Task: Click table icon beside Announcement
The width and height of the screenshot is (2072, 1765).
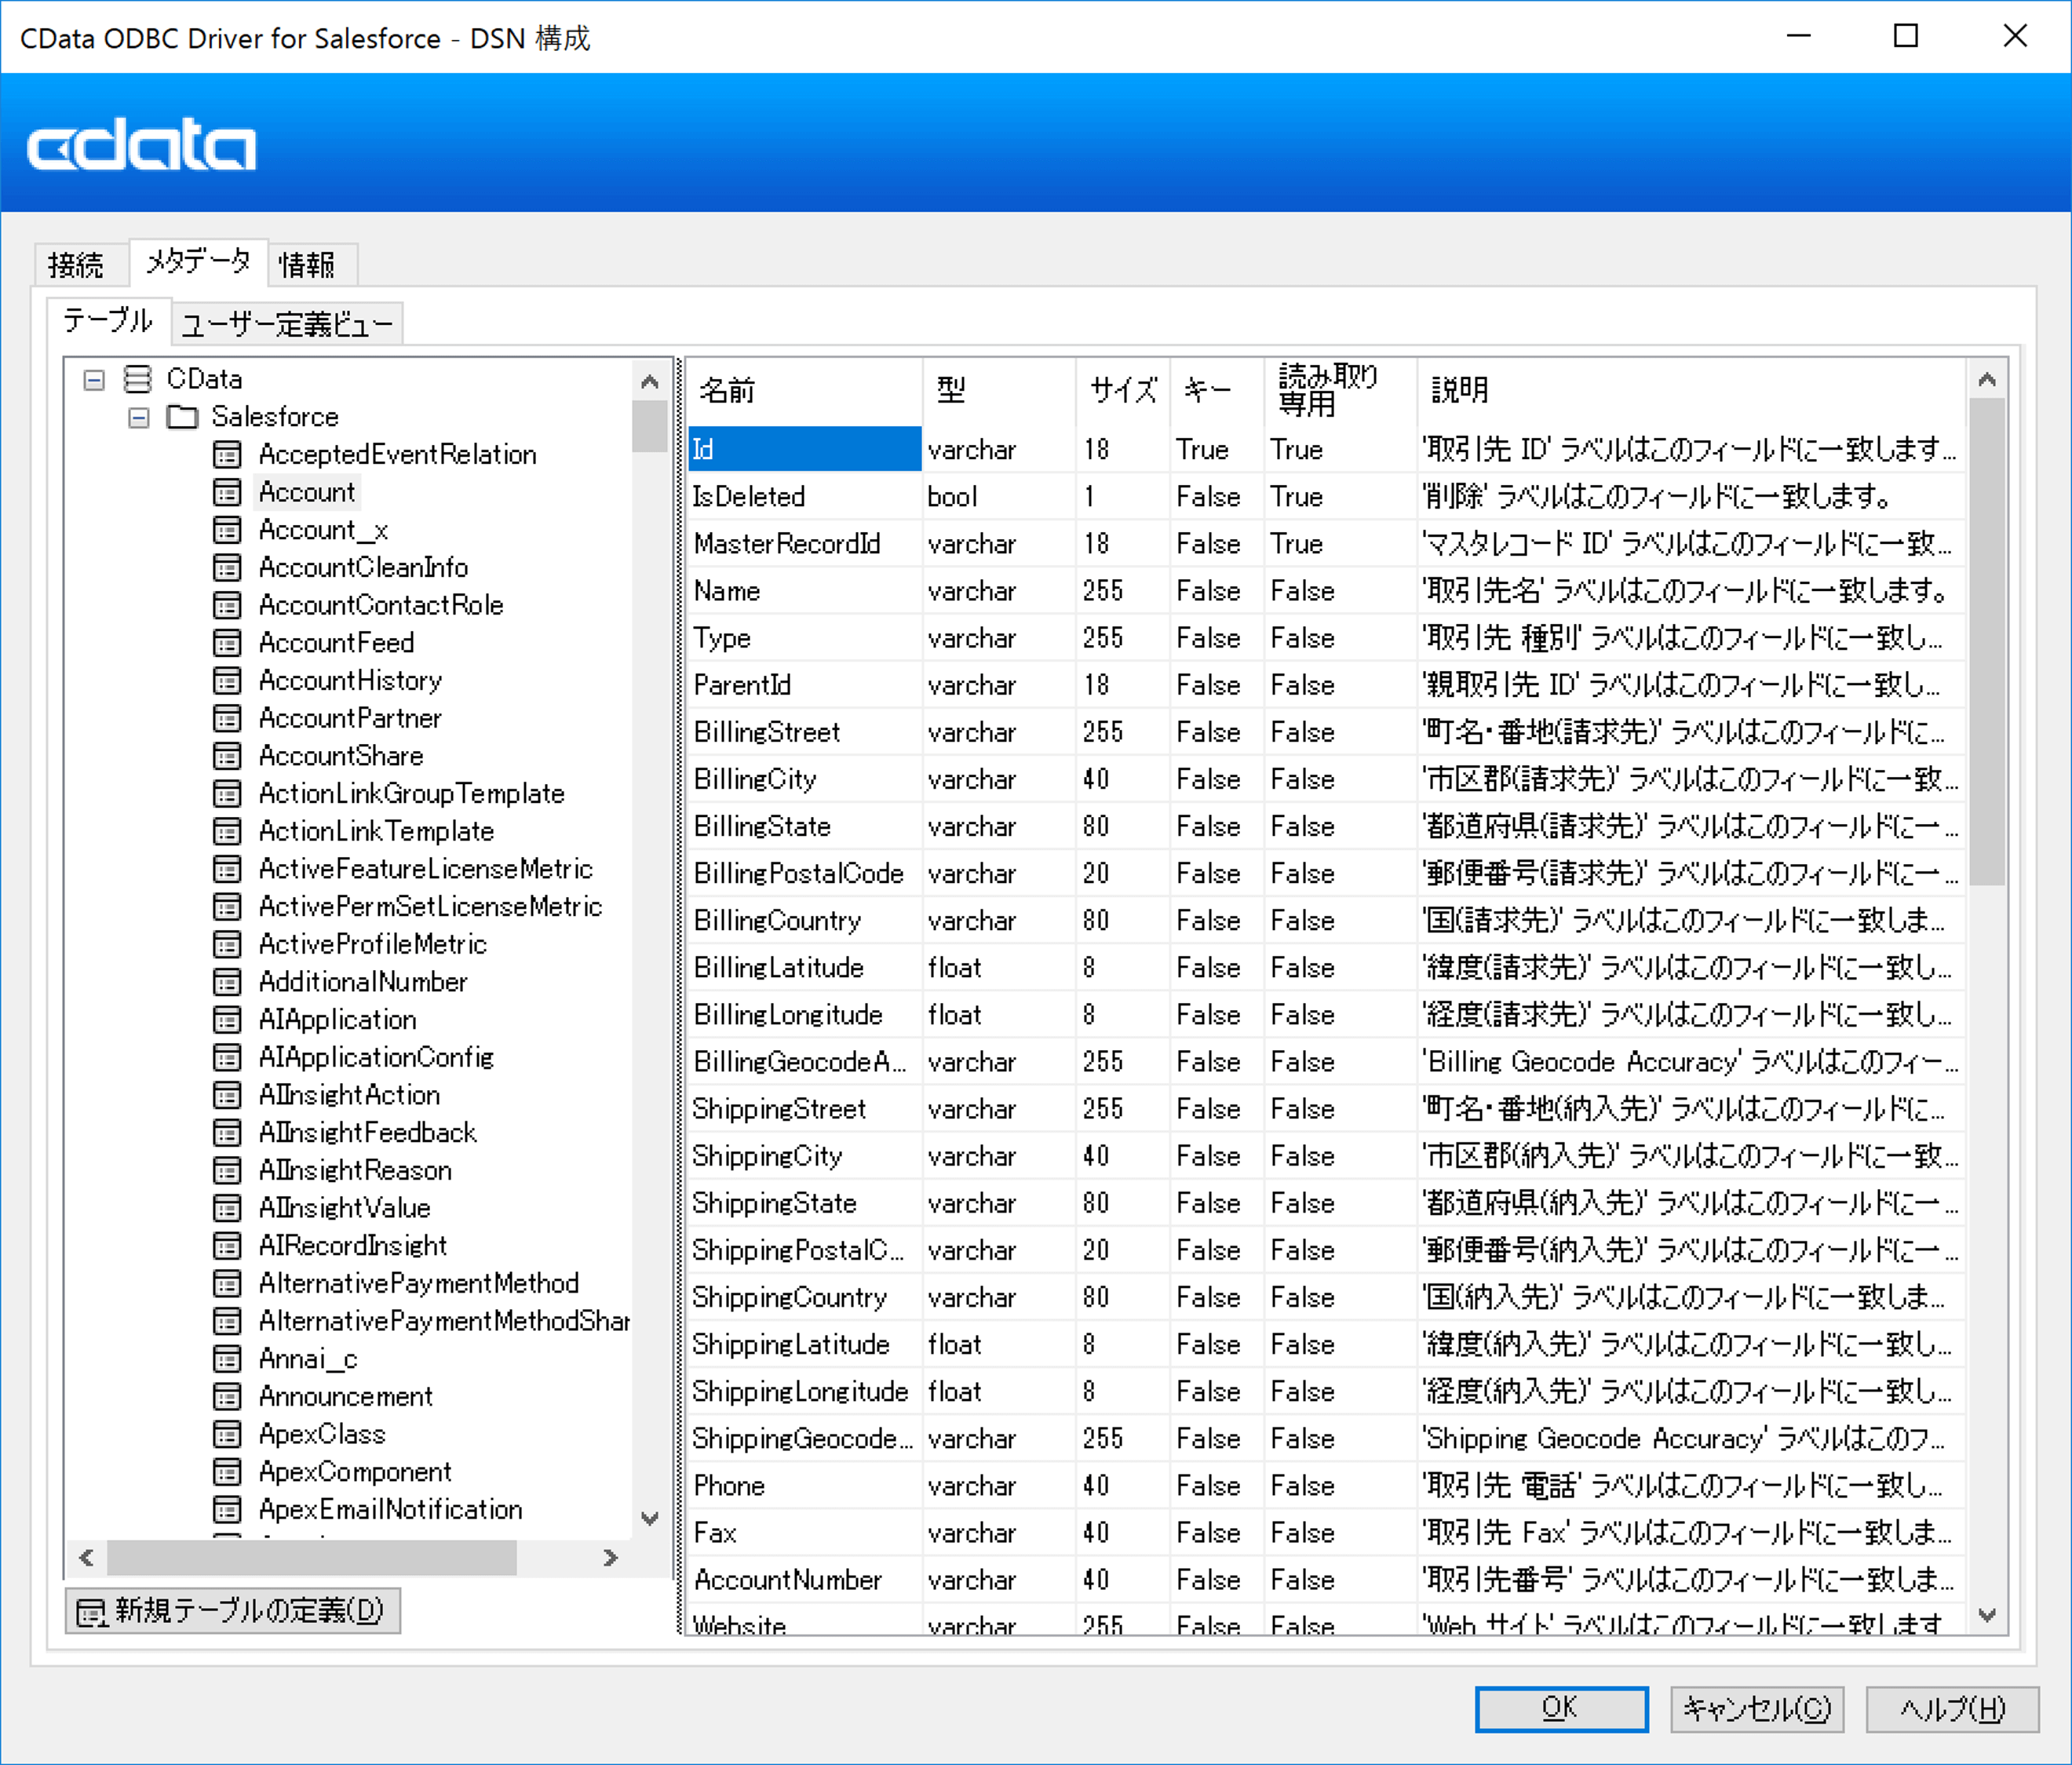Action: tap(227, 1396)
